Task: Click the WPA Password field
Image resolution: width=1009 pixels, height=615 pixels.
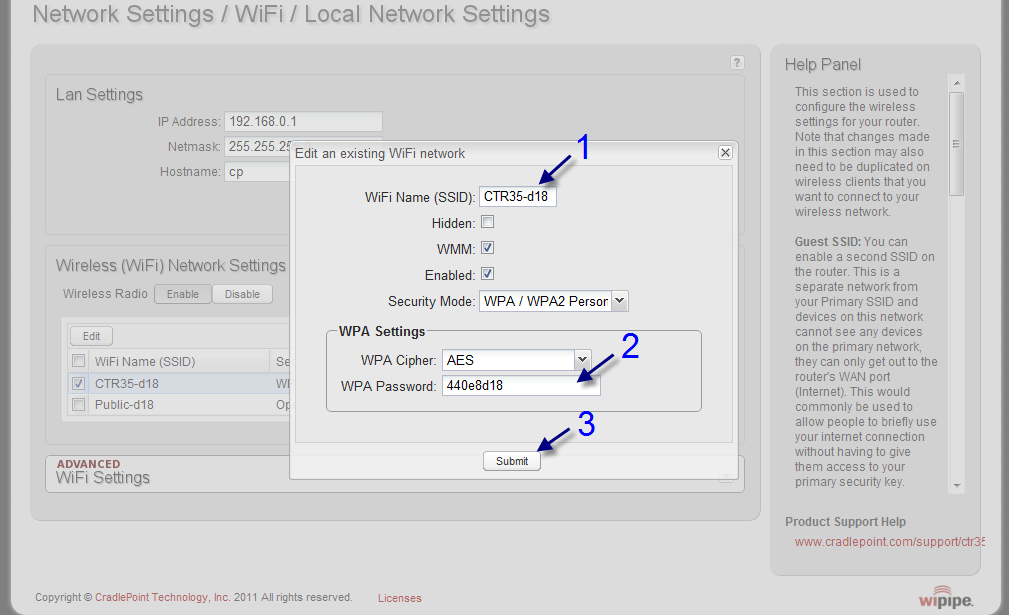Action: point(521,385)
